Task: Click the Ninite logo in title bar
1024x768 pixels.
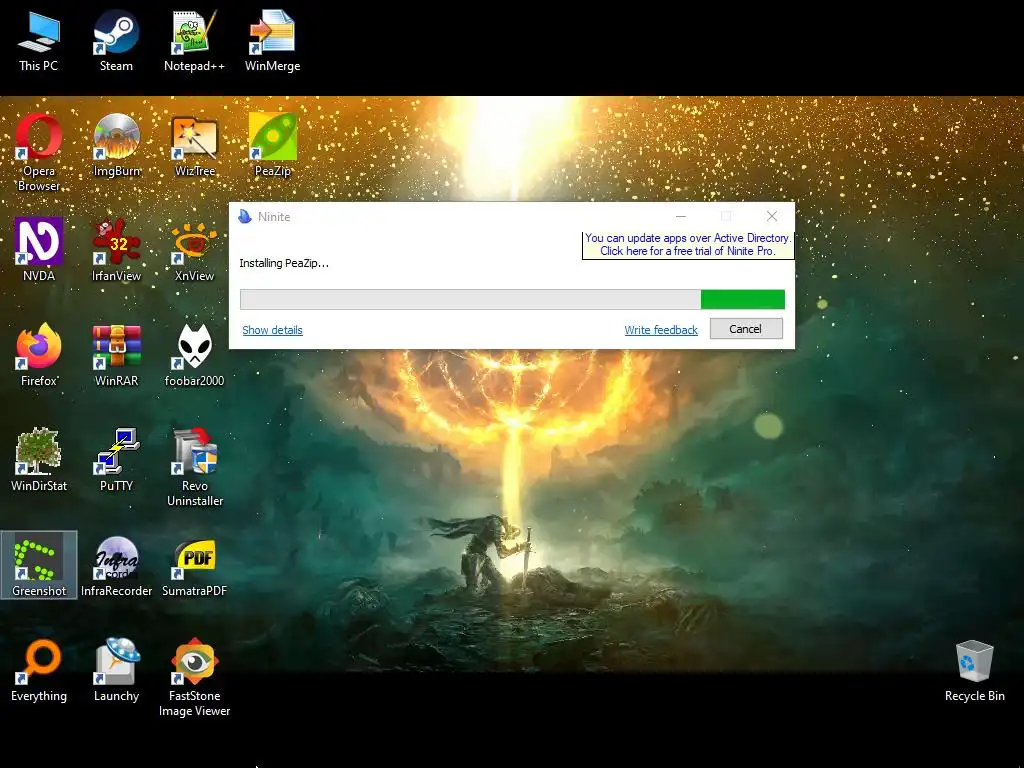Action: click(x=245, y=216)
